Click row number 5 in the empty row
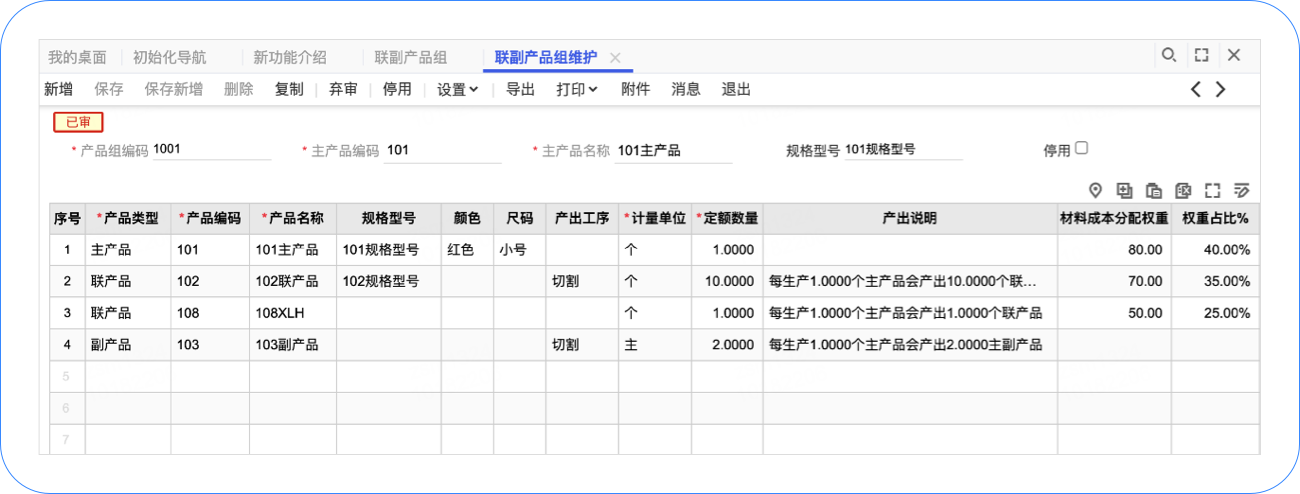The width and height of the screenshot is (1300, 494). (67, 377)
